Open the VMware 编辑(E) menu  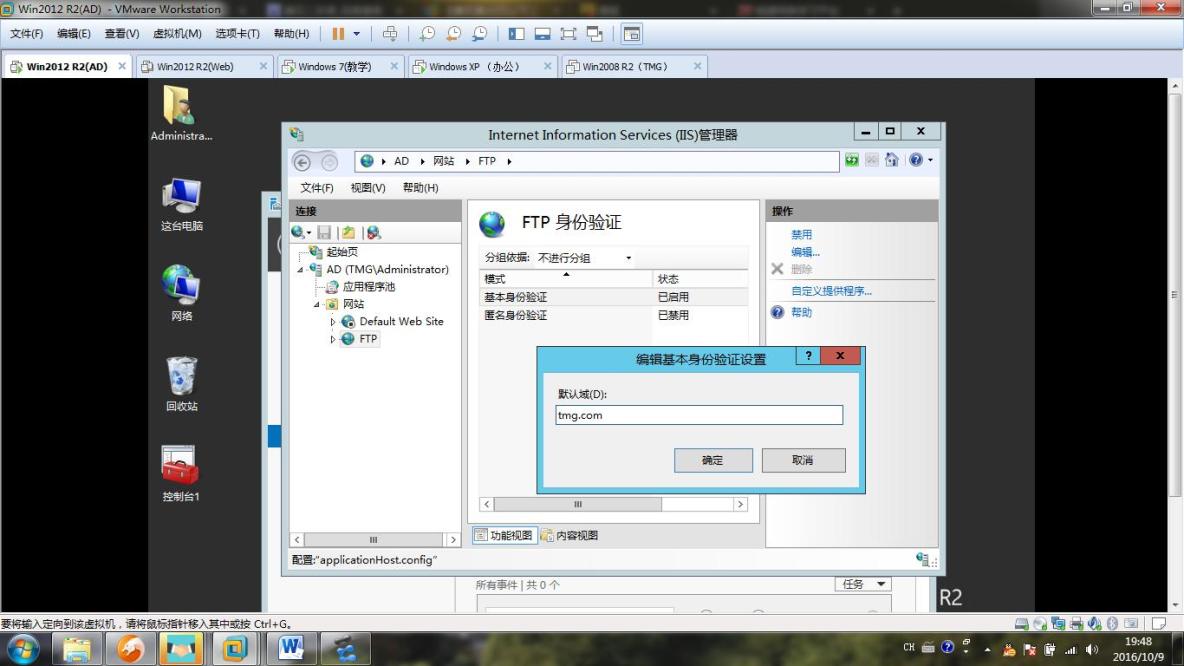pos(73,34)
